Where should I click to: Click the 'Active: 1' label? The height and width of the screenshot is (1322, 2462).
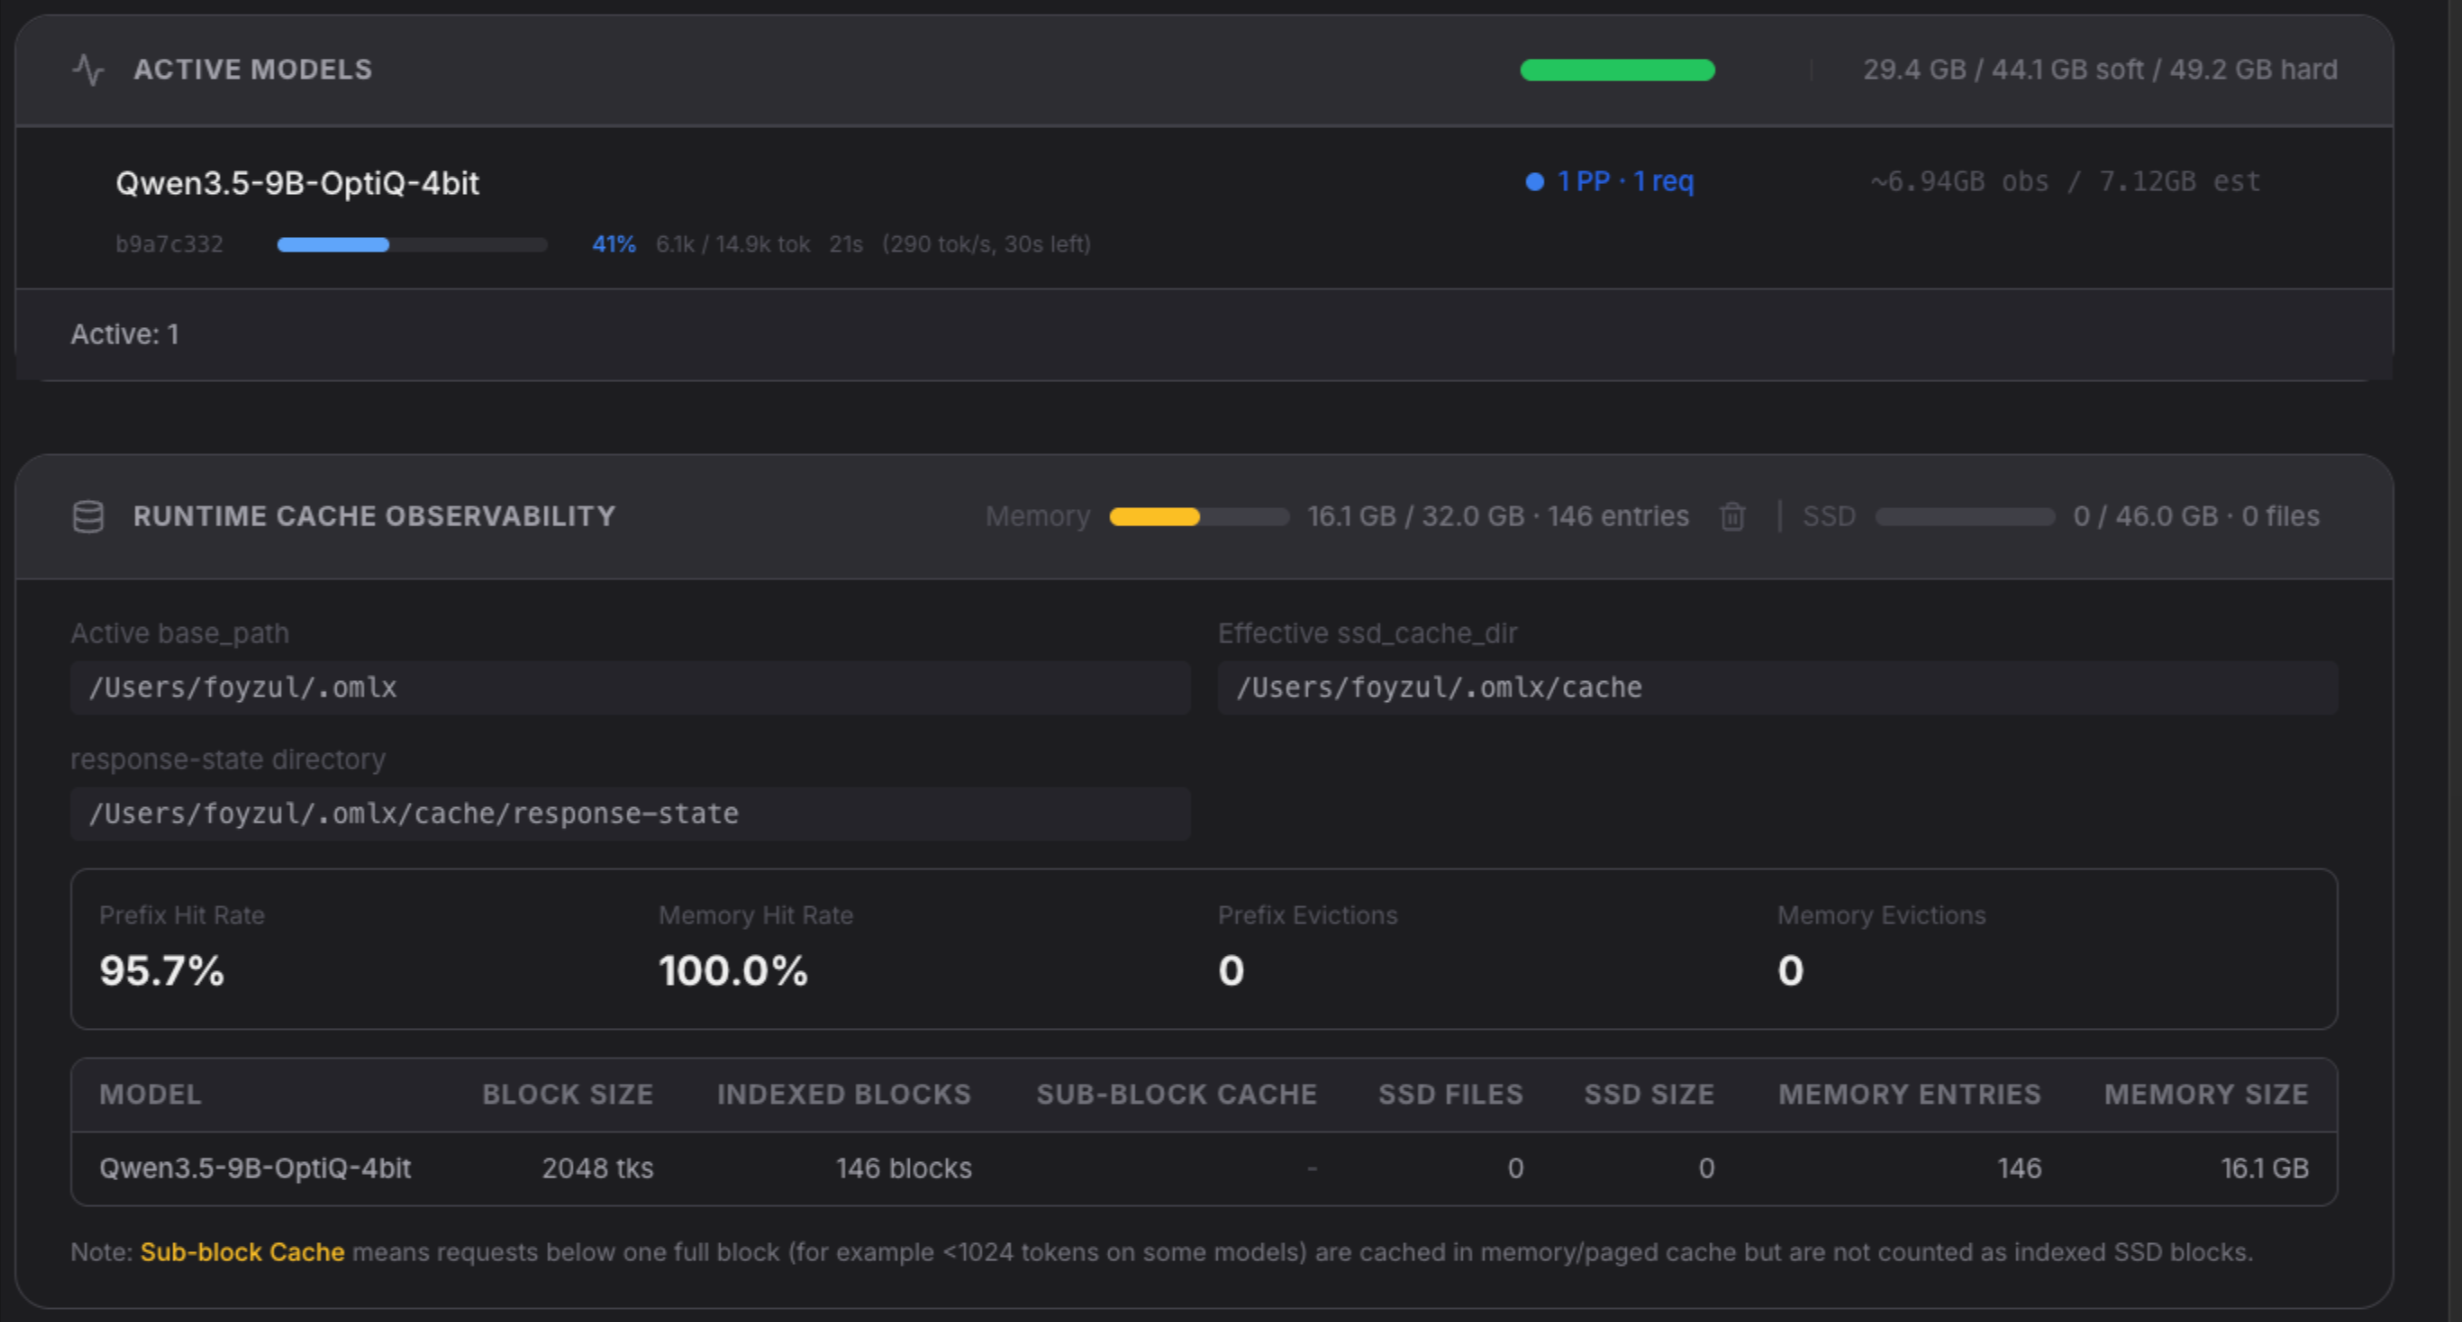coord(125,334)
